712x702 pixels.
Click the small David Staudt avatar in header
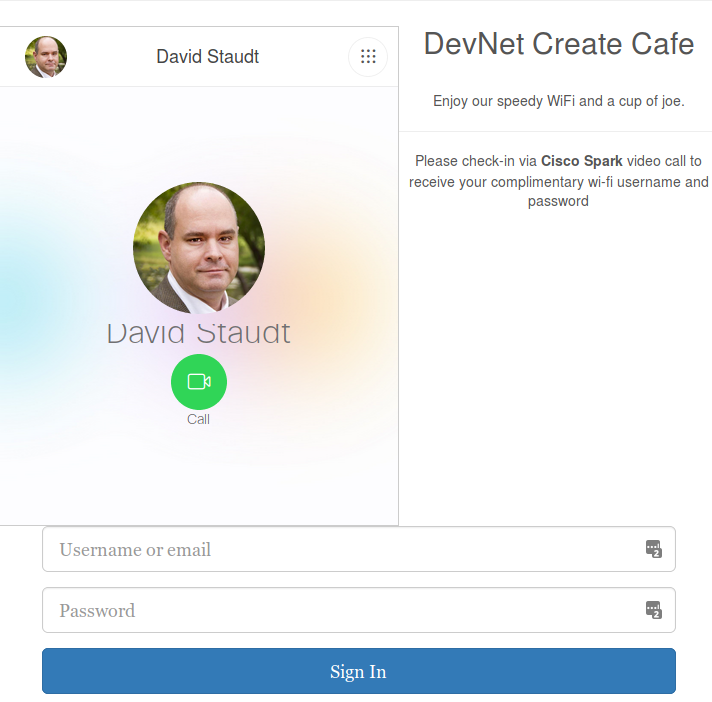(46, 57)
